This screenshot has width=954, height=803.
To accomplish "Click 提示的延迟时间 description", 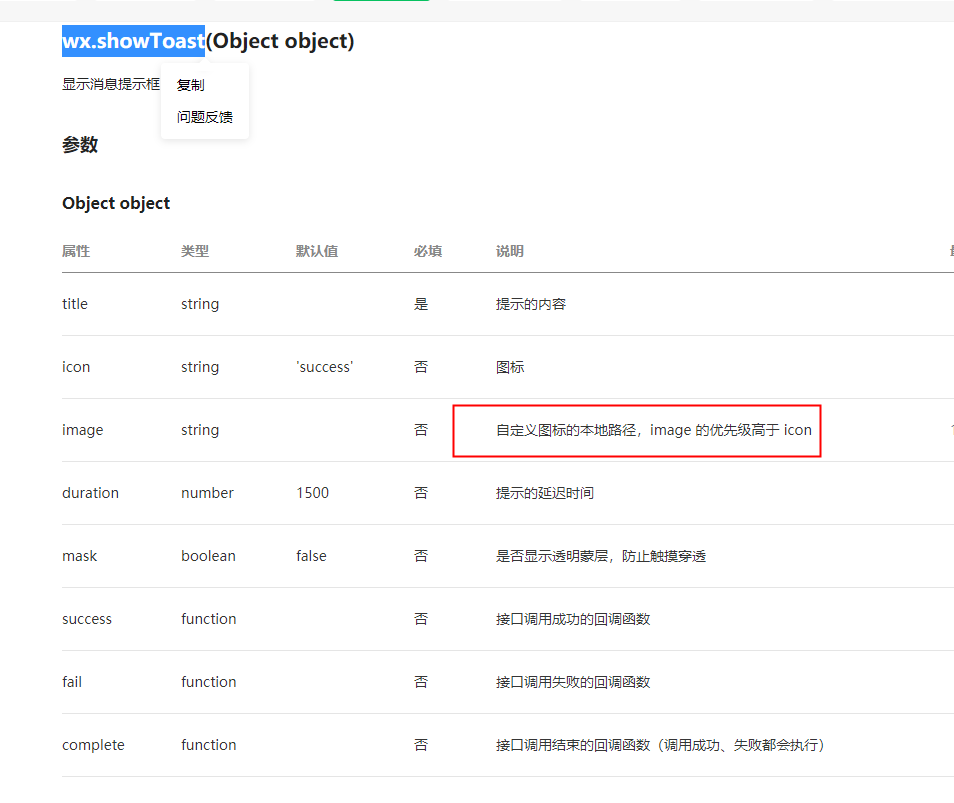I will (545, 493).
